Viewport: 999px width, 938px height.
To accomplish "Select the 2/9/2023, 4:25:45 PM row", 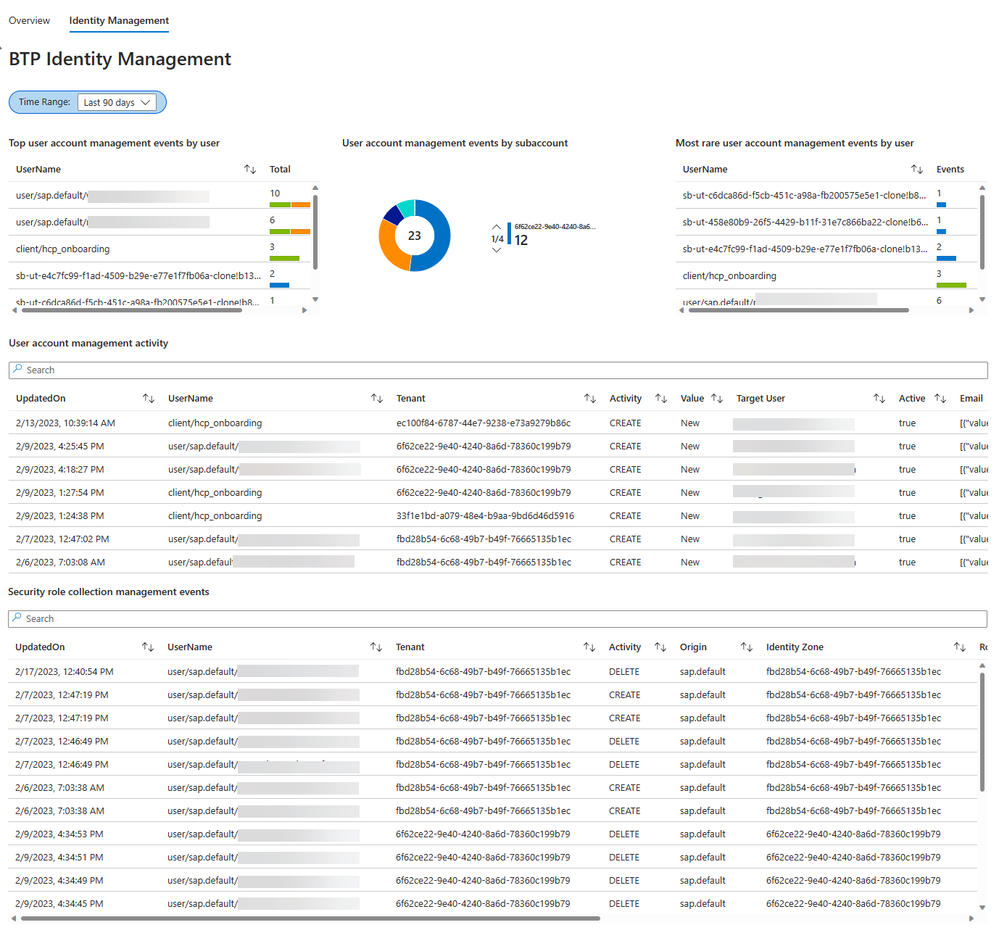I will tap(498, 446).
